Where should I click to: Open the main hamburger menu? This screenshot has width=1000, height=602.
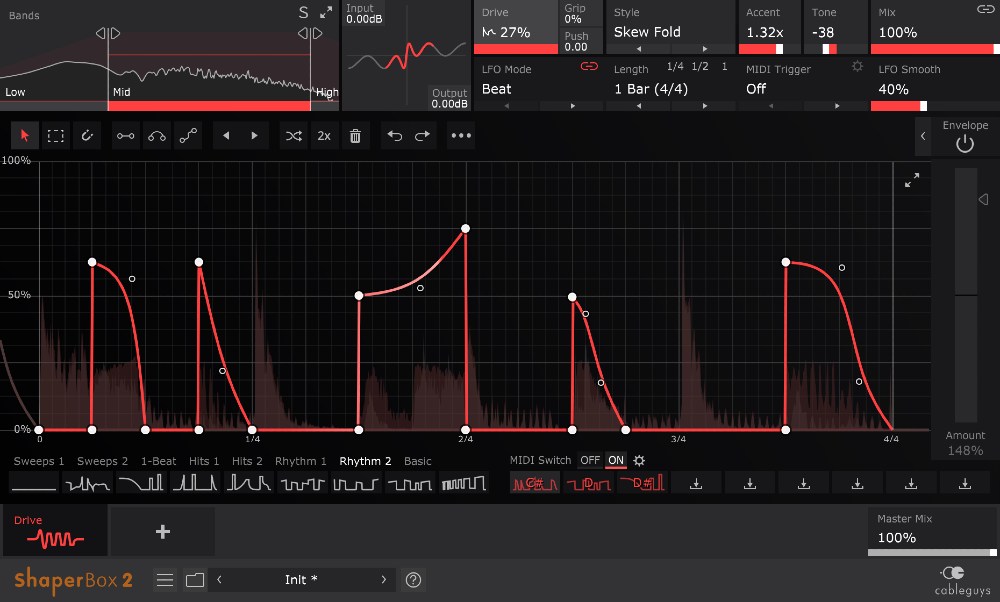tap(165, 580)
